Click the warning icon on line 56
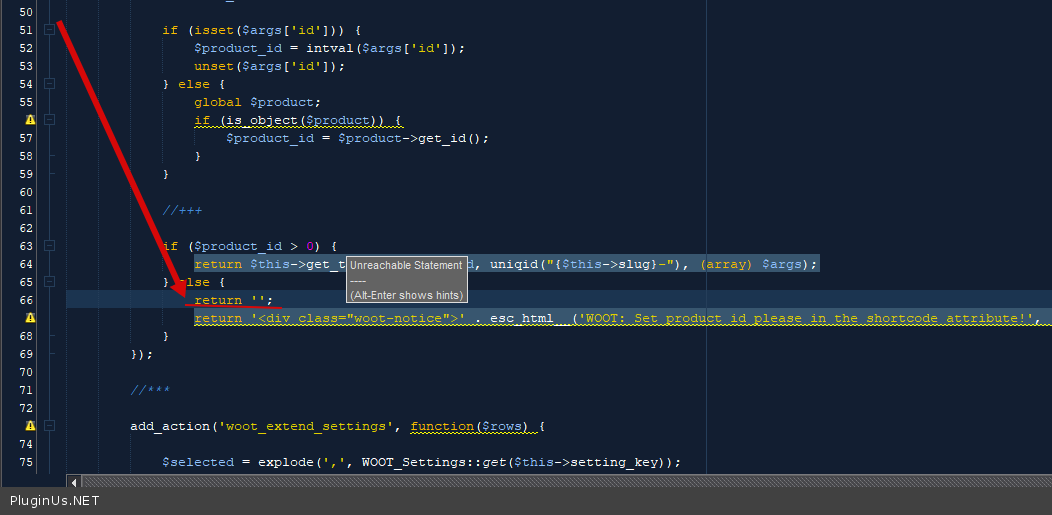The width and height of the screenshot is (1052, 515). point(30,120)
